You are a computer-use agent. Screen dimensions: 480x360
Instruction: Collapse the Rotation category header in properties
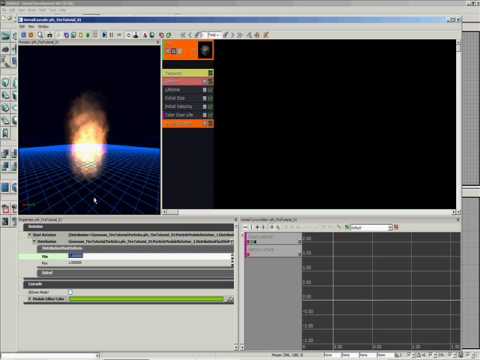pyautogui.click(x=128, y=227)
